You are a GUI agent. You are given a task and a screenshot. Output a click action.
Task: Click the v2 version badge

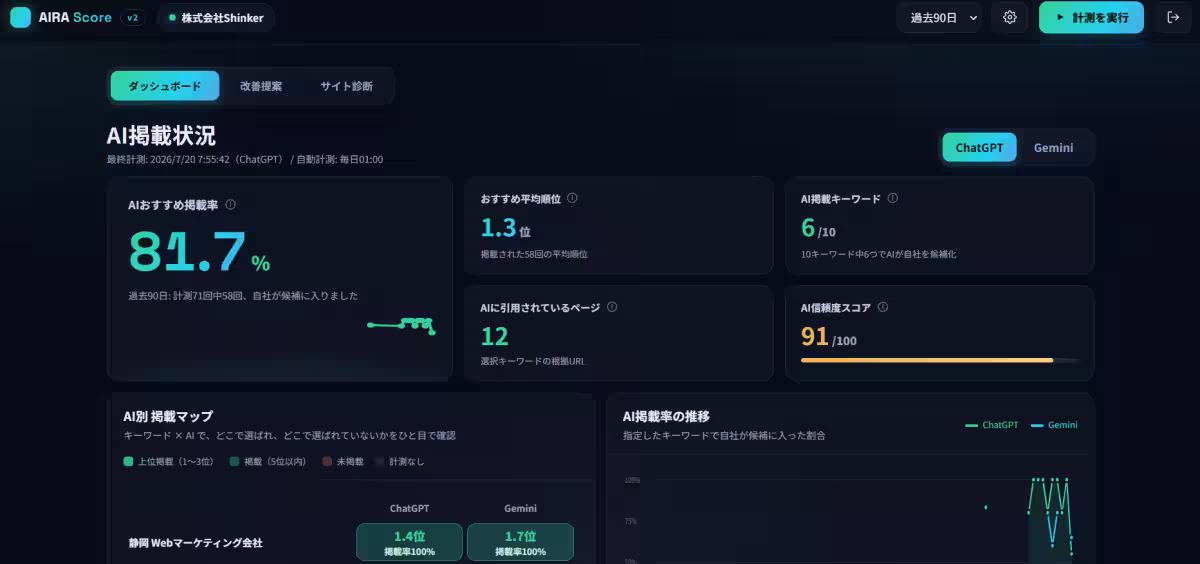(132, 17)
